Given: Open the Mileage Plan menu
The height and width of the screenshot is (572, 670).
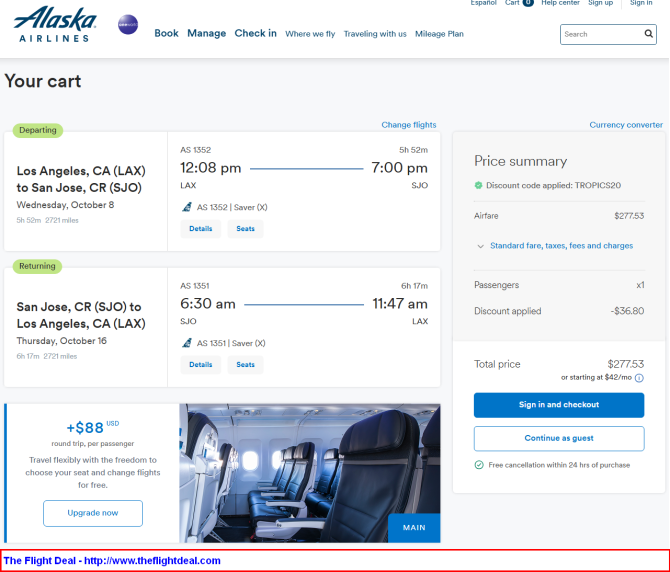Looking at the screenshot, I should pos(439,34).
